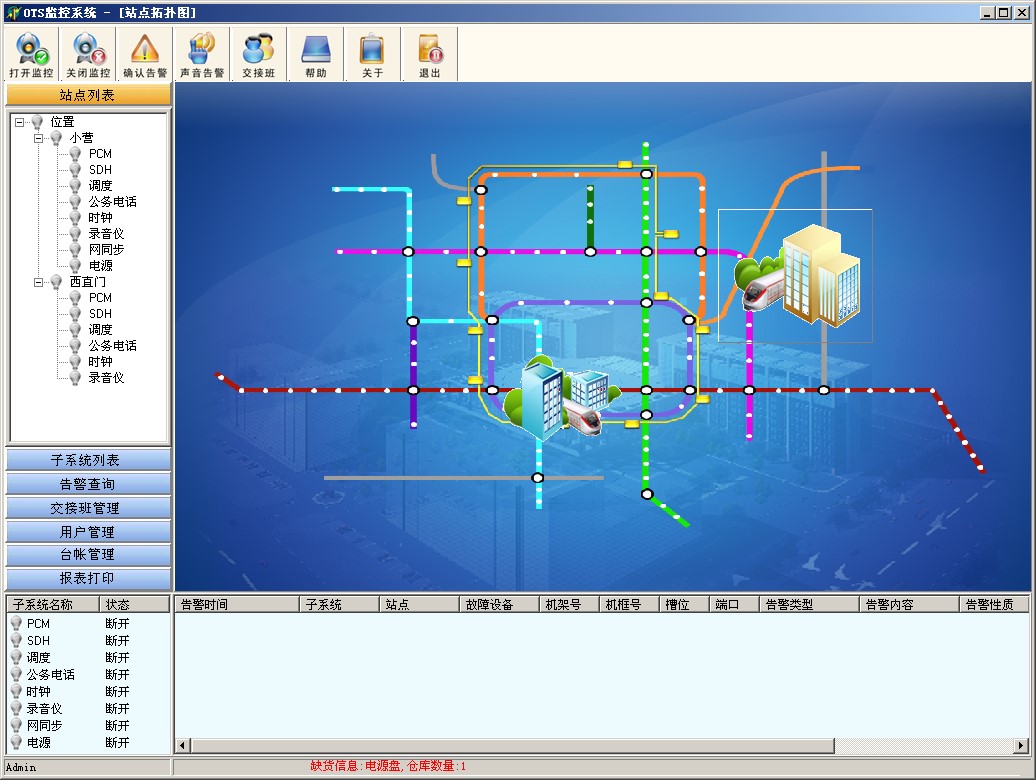
Task: Collapse the 小营 station tree node
Action: click(39, 138)
